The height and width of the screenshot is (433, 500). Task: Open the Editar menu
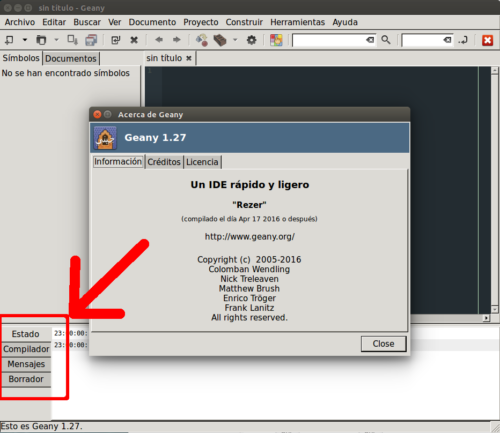(x=54, y=22)
